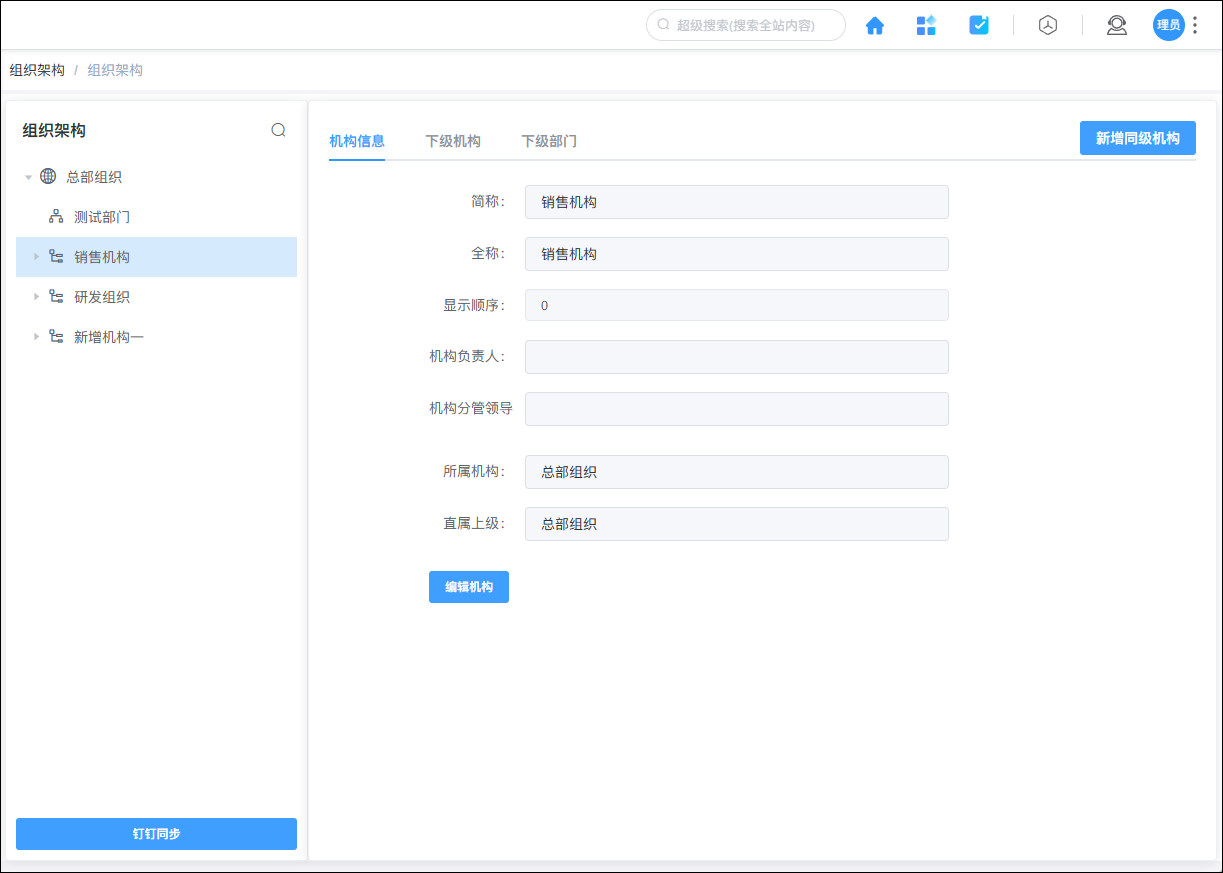Click the department icon beside 测试部门

pos(55,216)
